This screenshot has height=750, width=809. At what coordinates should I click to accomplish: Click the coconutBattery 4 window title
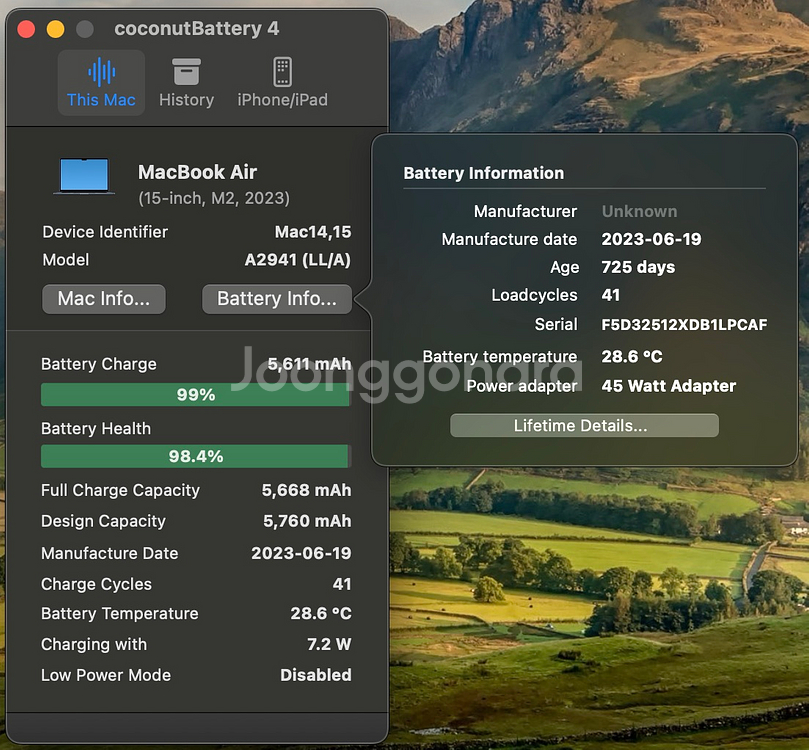197,28
